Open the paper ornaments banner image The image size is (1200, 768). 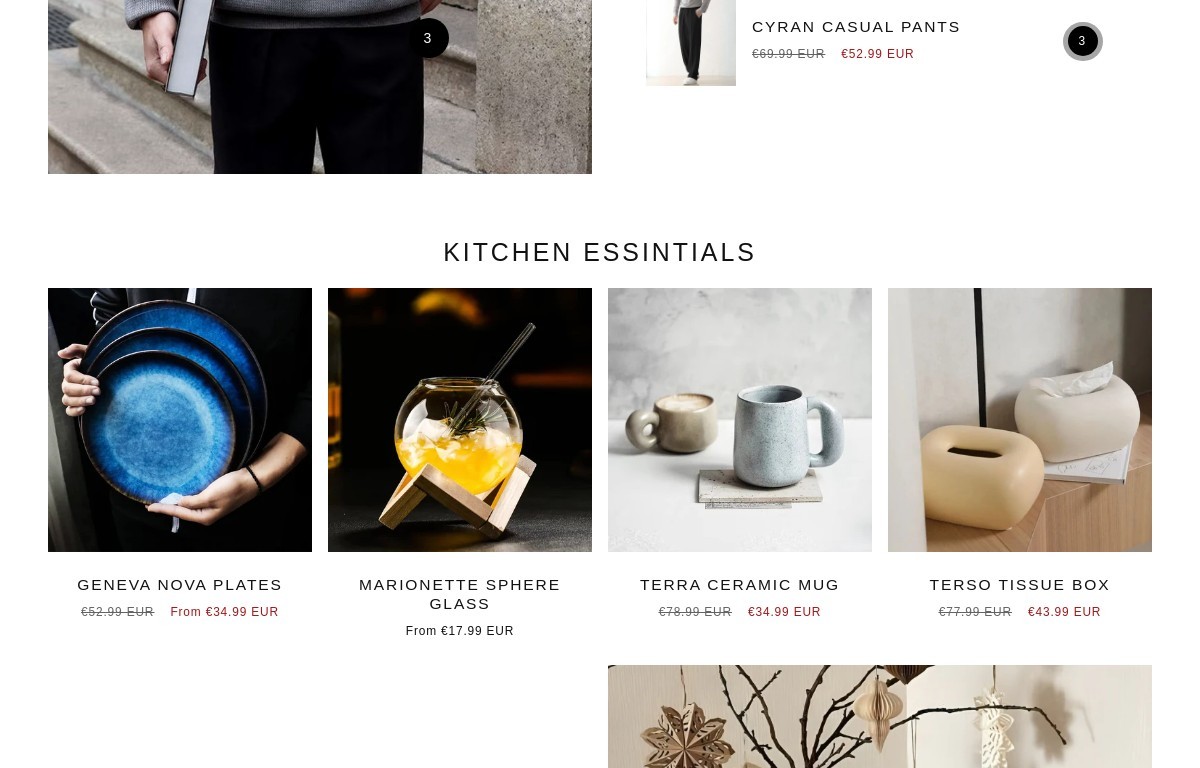click(880, 717)
